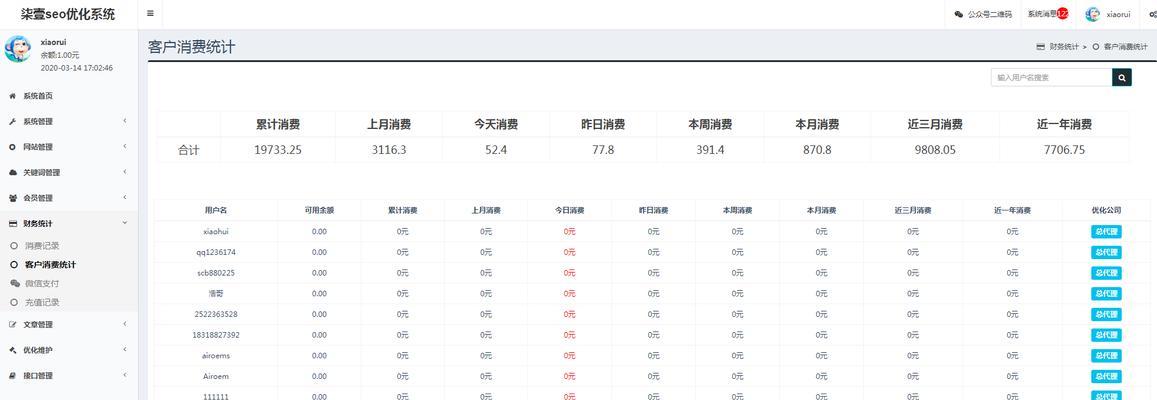Expand chevron beside 文章管理
This screenshot has width=1157, height=400.
(x=125, y=324)
